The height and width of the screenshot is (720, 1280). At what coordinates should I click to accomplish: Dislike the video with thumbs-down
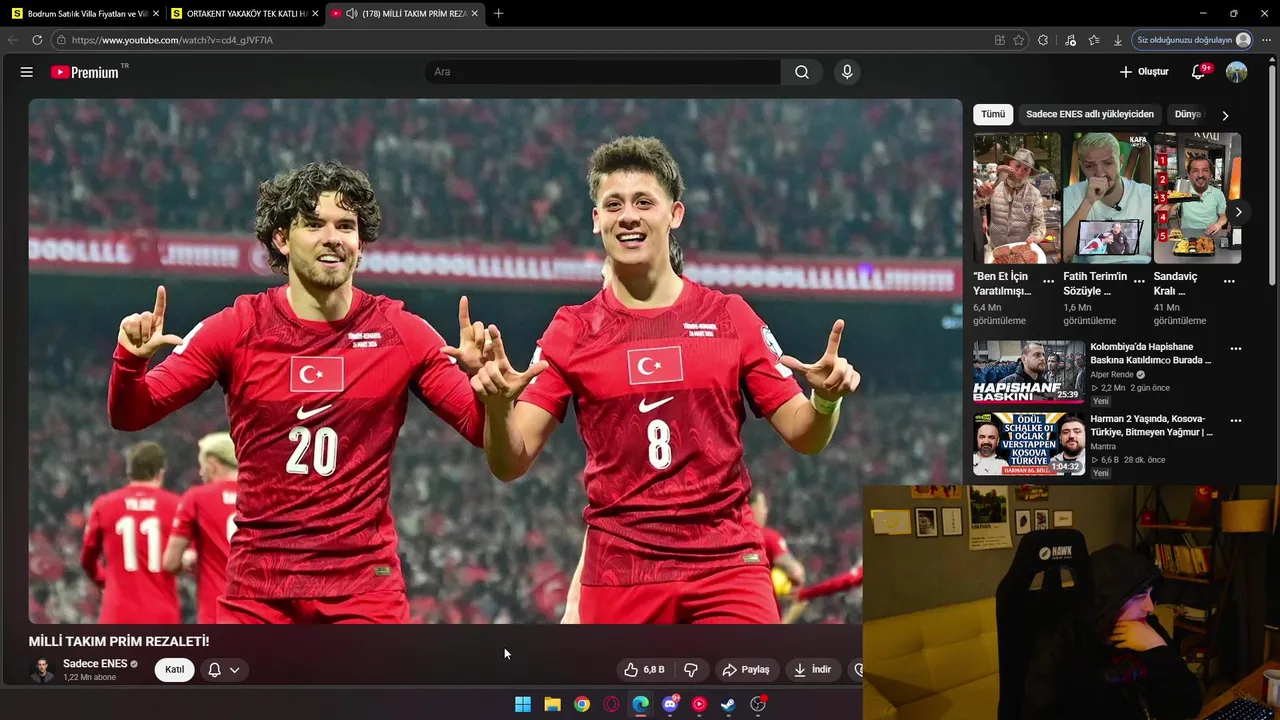[x=691, y=670]
